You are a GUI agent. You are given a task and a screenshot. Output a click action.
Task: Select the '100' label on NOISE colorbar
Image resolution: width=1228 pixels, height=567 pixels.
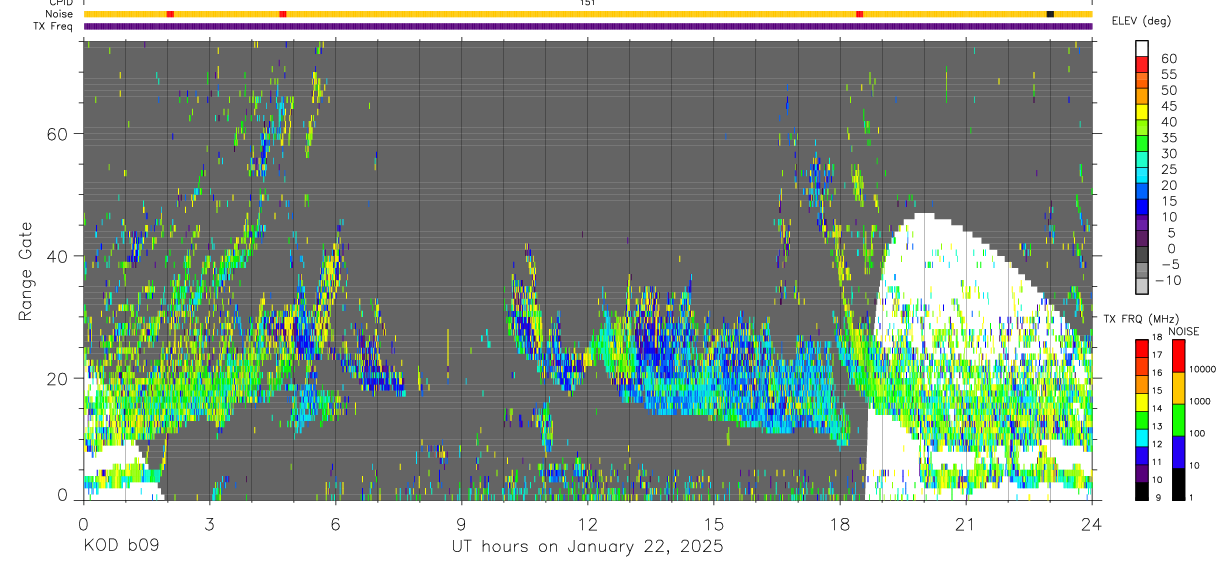[1198, 433]
